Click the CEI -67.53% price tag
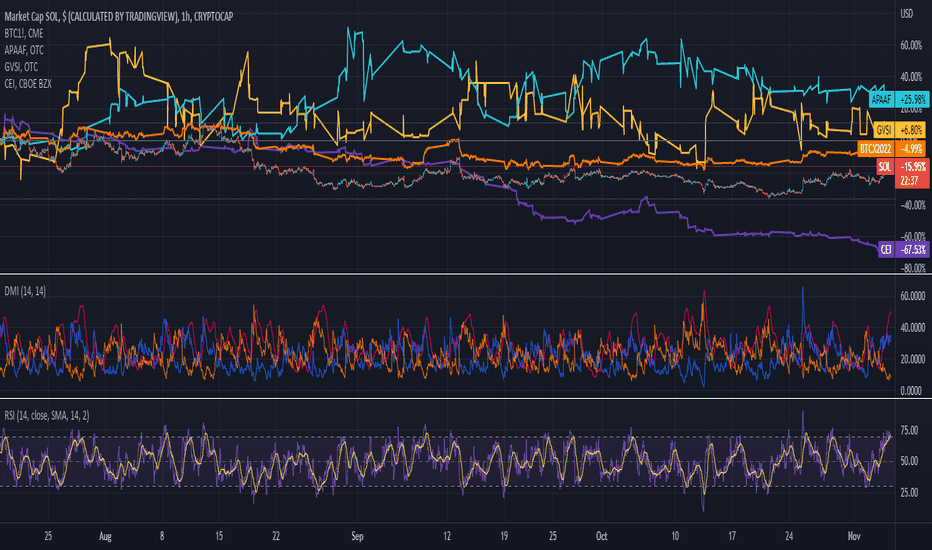The width and height of the screenshot is (932, 550). (x=903, y=249)
